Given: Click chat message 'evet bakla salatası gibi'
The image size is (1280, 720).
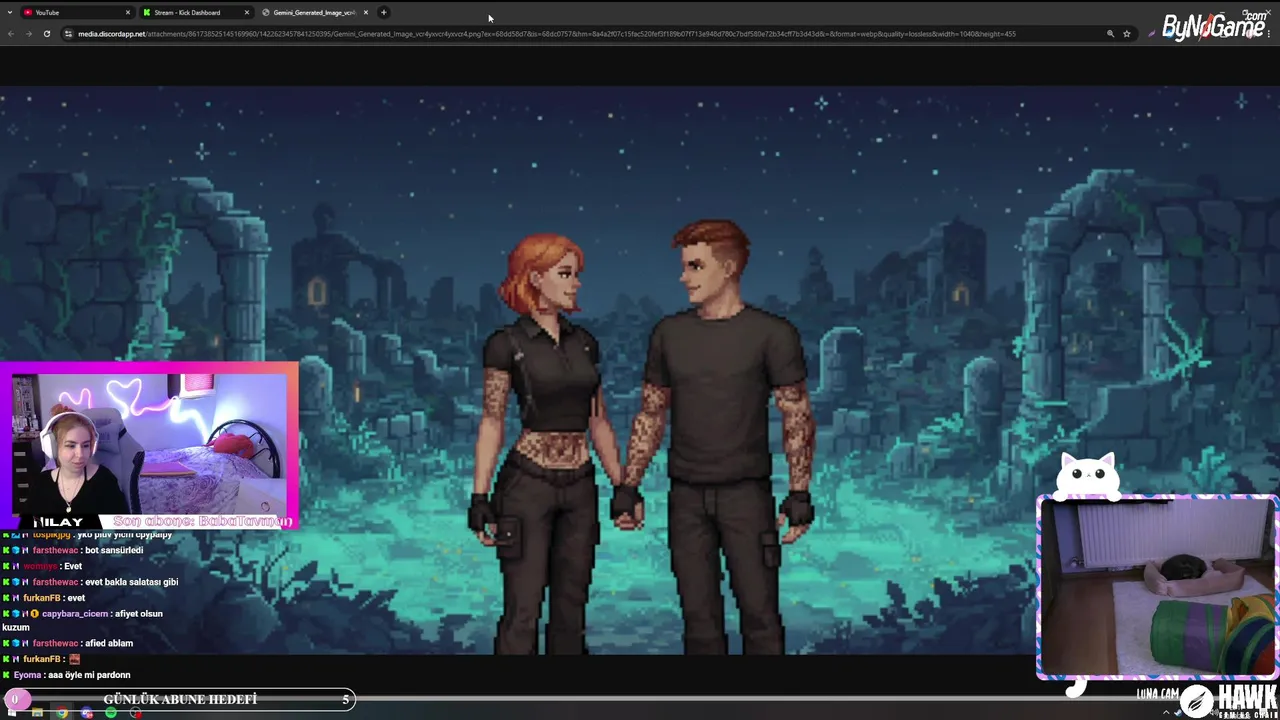Looking at the screenshot, I should point(131,582).
